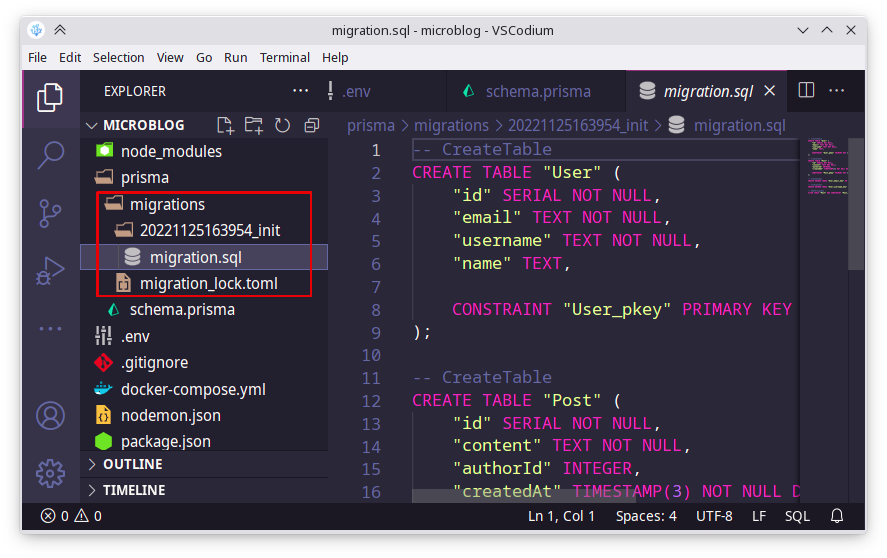This screenshot has height=558, width=887.
Task: Change file encoding UTF-8
Action: coord(714,516)
